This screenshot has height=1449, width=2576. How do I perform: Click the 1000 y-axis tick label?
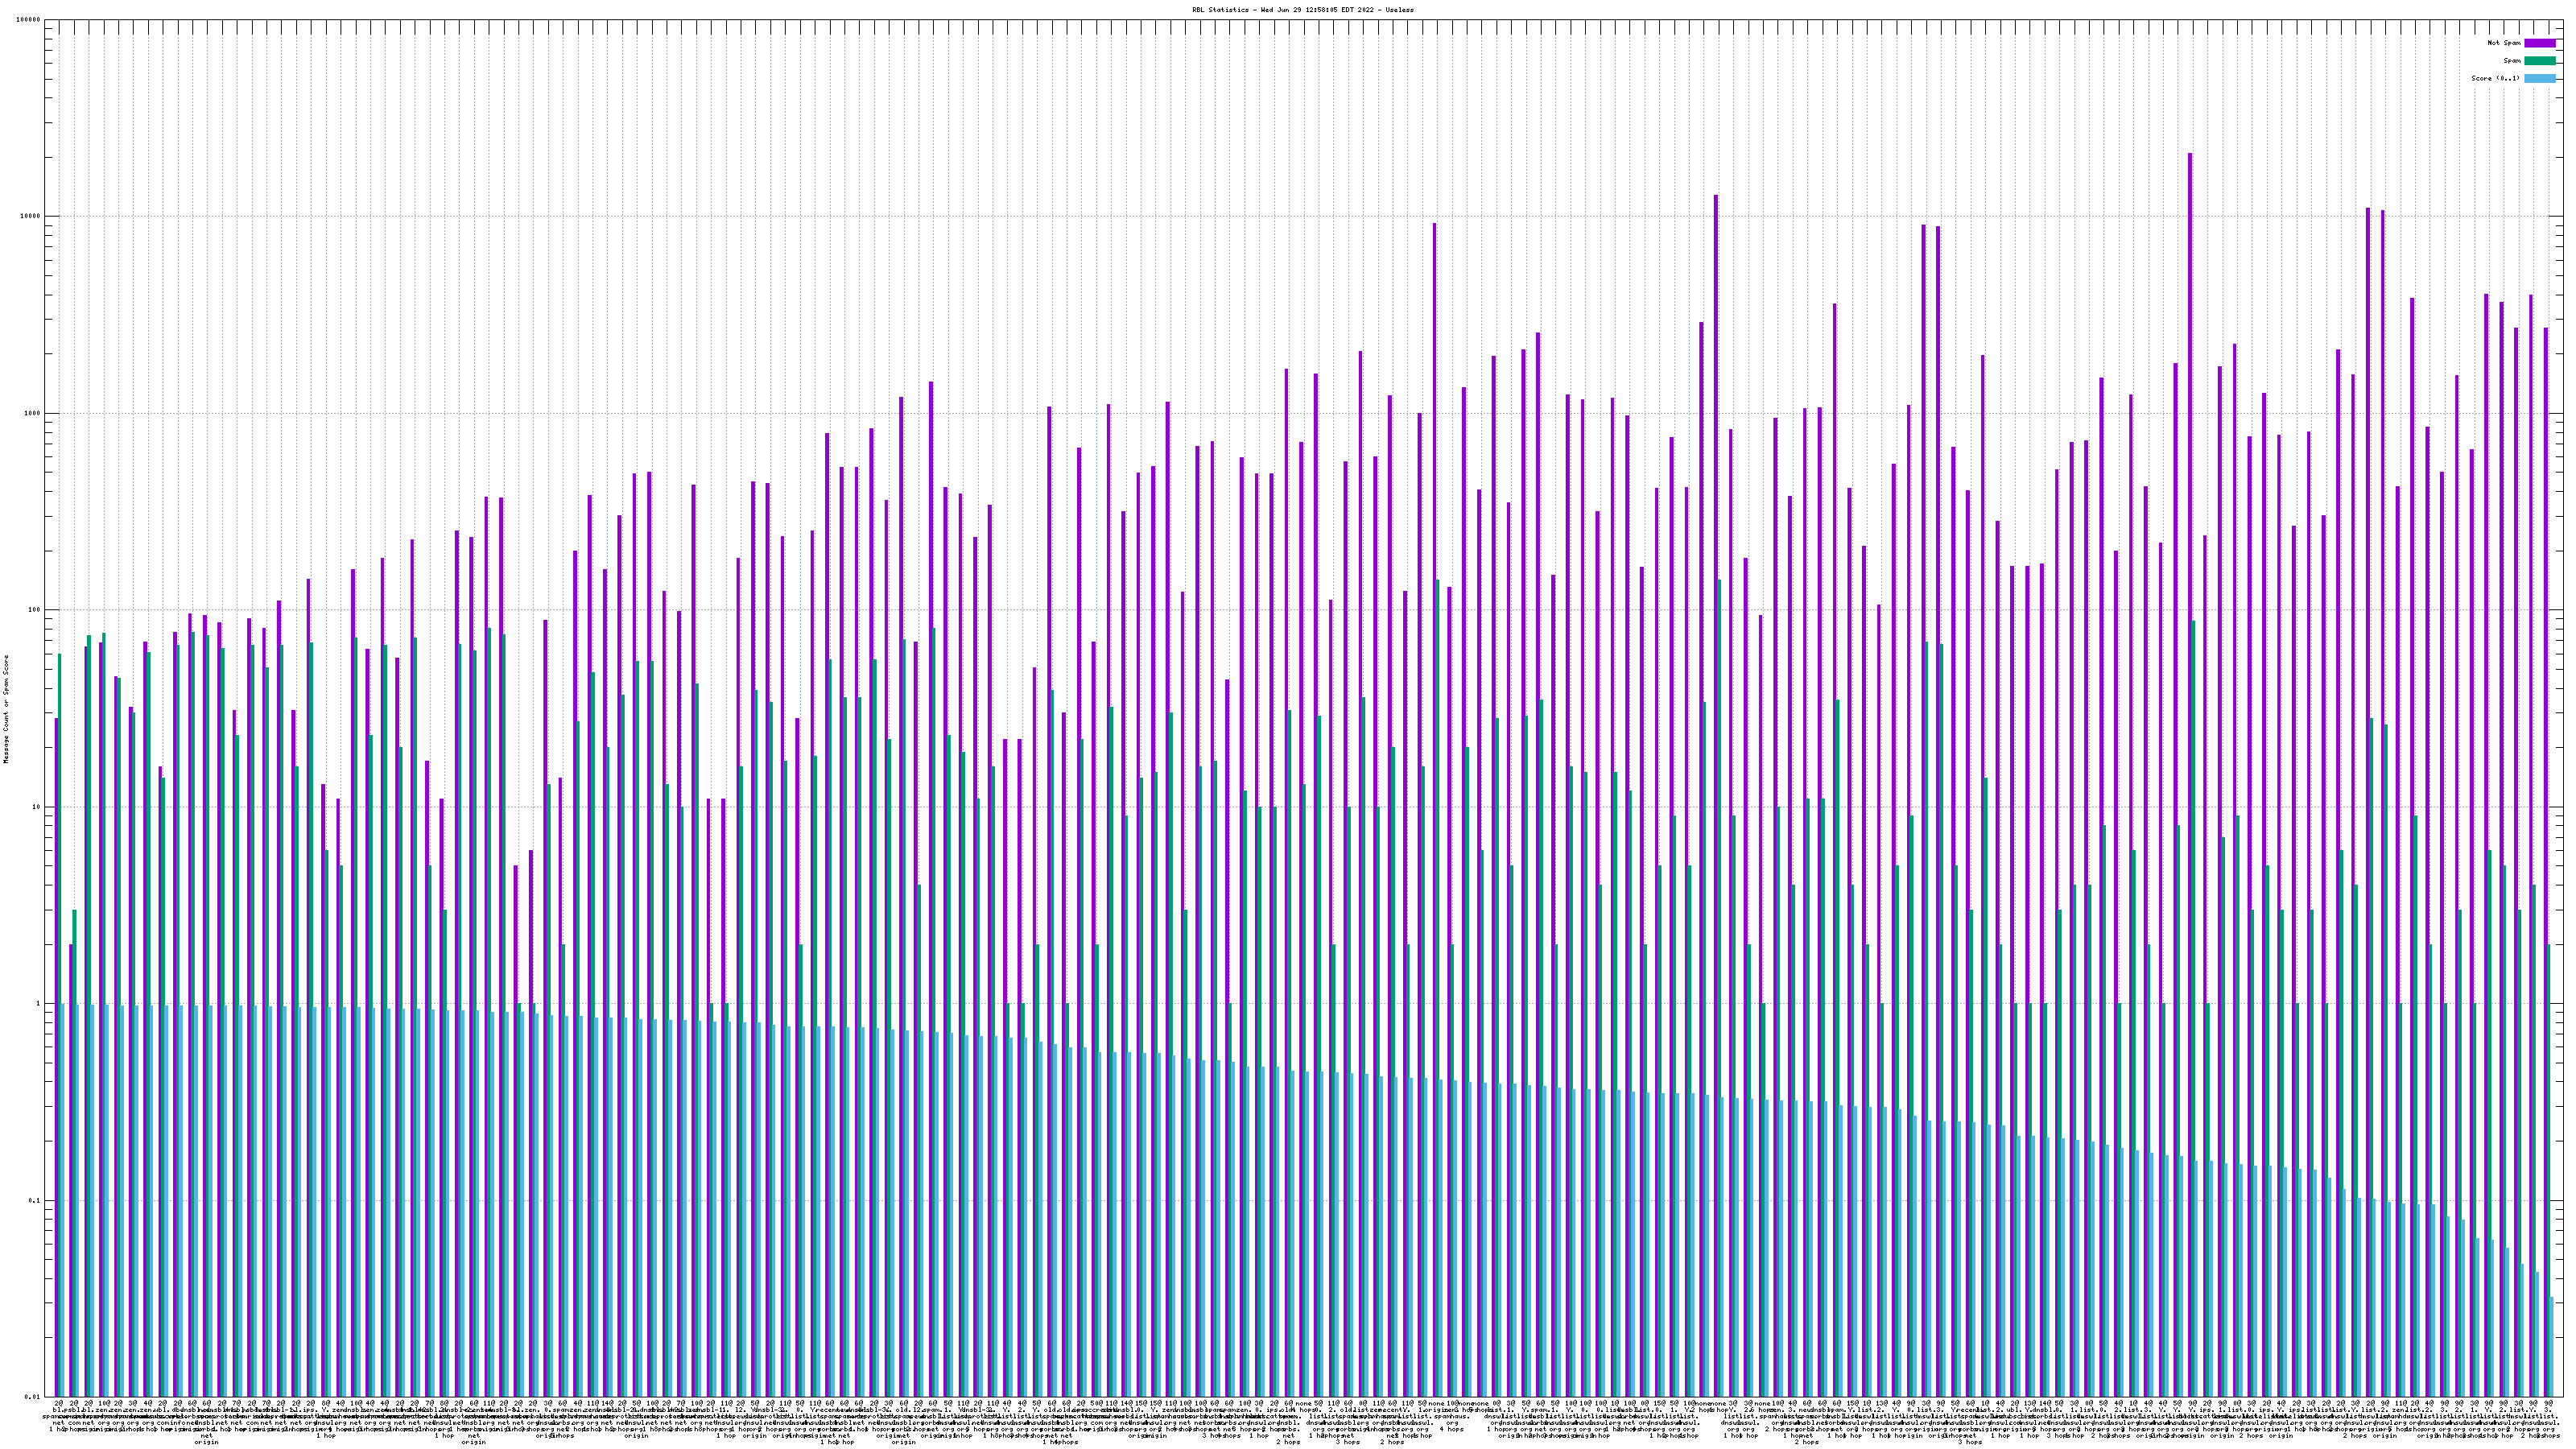pos(33,413)
